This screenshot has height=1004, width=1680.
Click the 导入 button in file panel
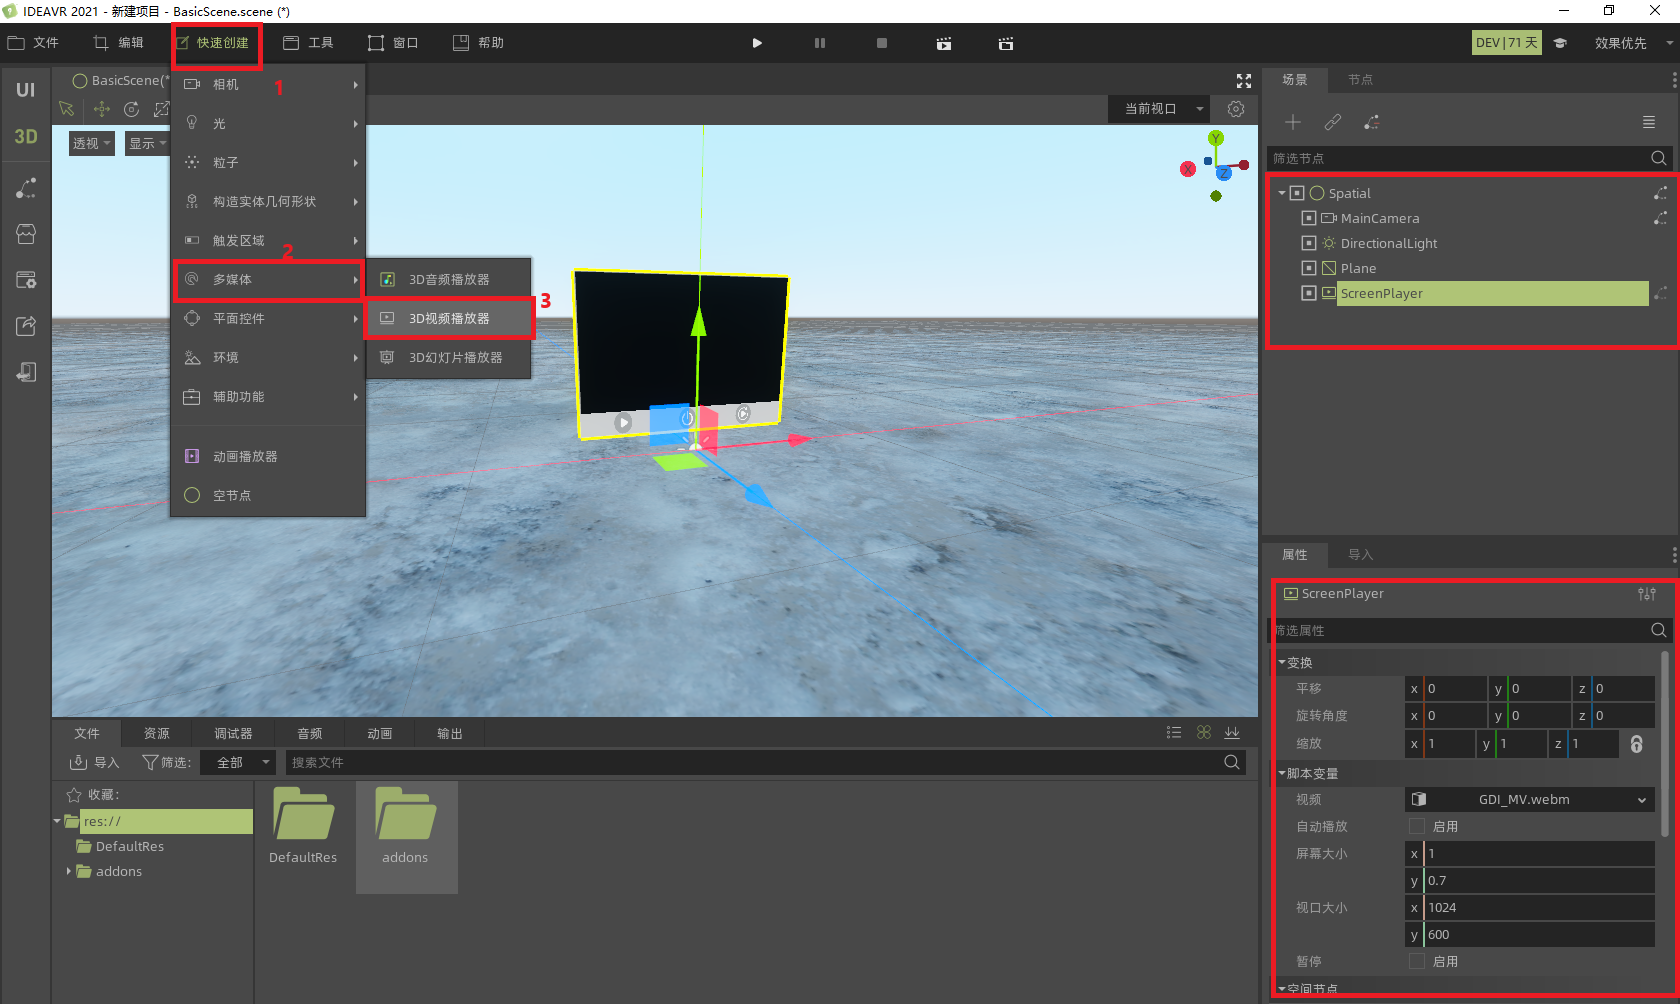click(x=94, y=762)
